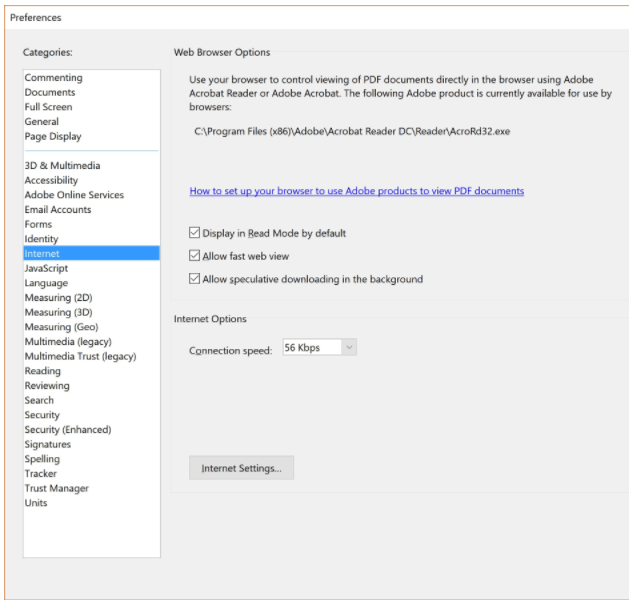Viewport: 629px width, 607px height.
Task: Go to 3D & Multimedia preferences
Action: (62, 166)
